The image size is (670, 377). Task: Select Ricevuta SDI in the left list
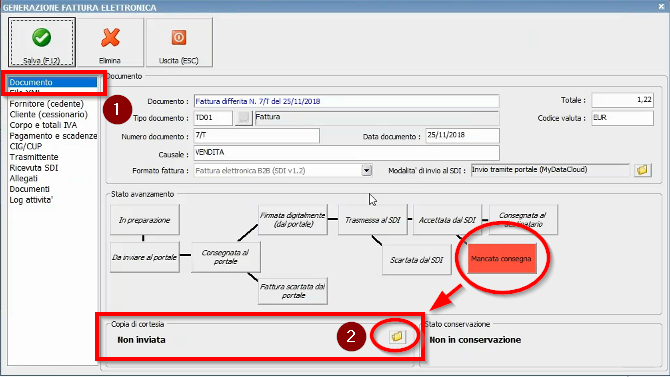(34, 168)
